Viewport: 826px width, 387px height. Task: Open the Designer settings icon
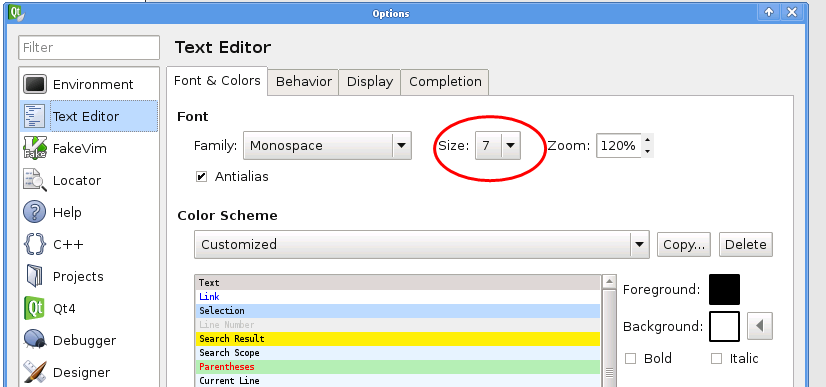click(35, 372)
